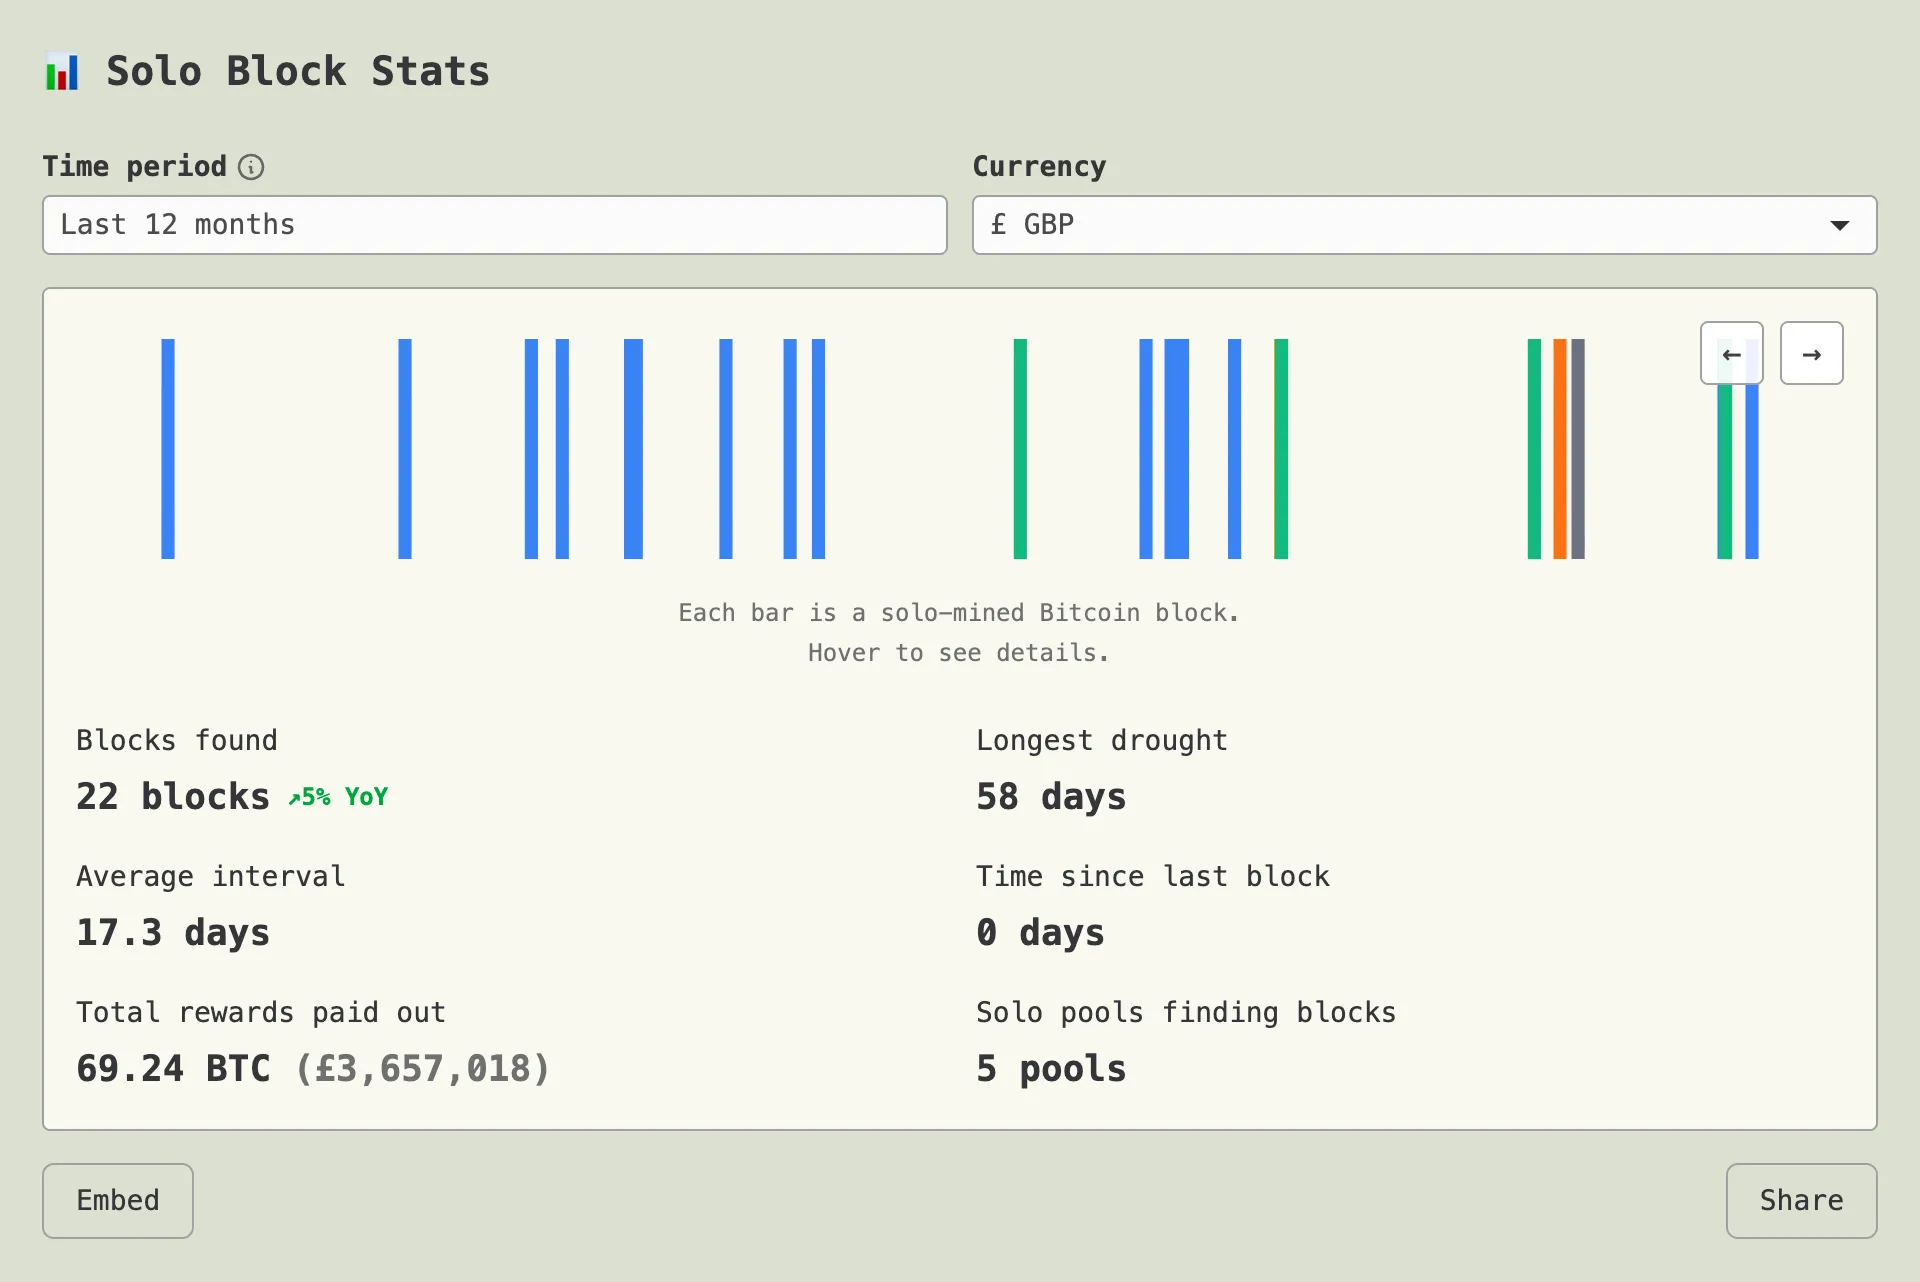Image resolution: width=1920 pixels, height=1282 pixels.
Task: Select the gray block bar
Action: pos(1578,449)
